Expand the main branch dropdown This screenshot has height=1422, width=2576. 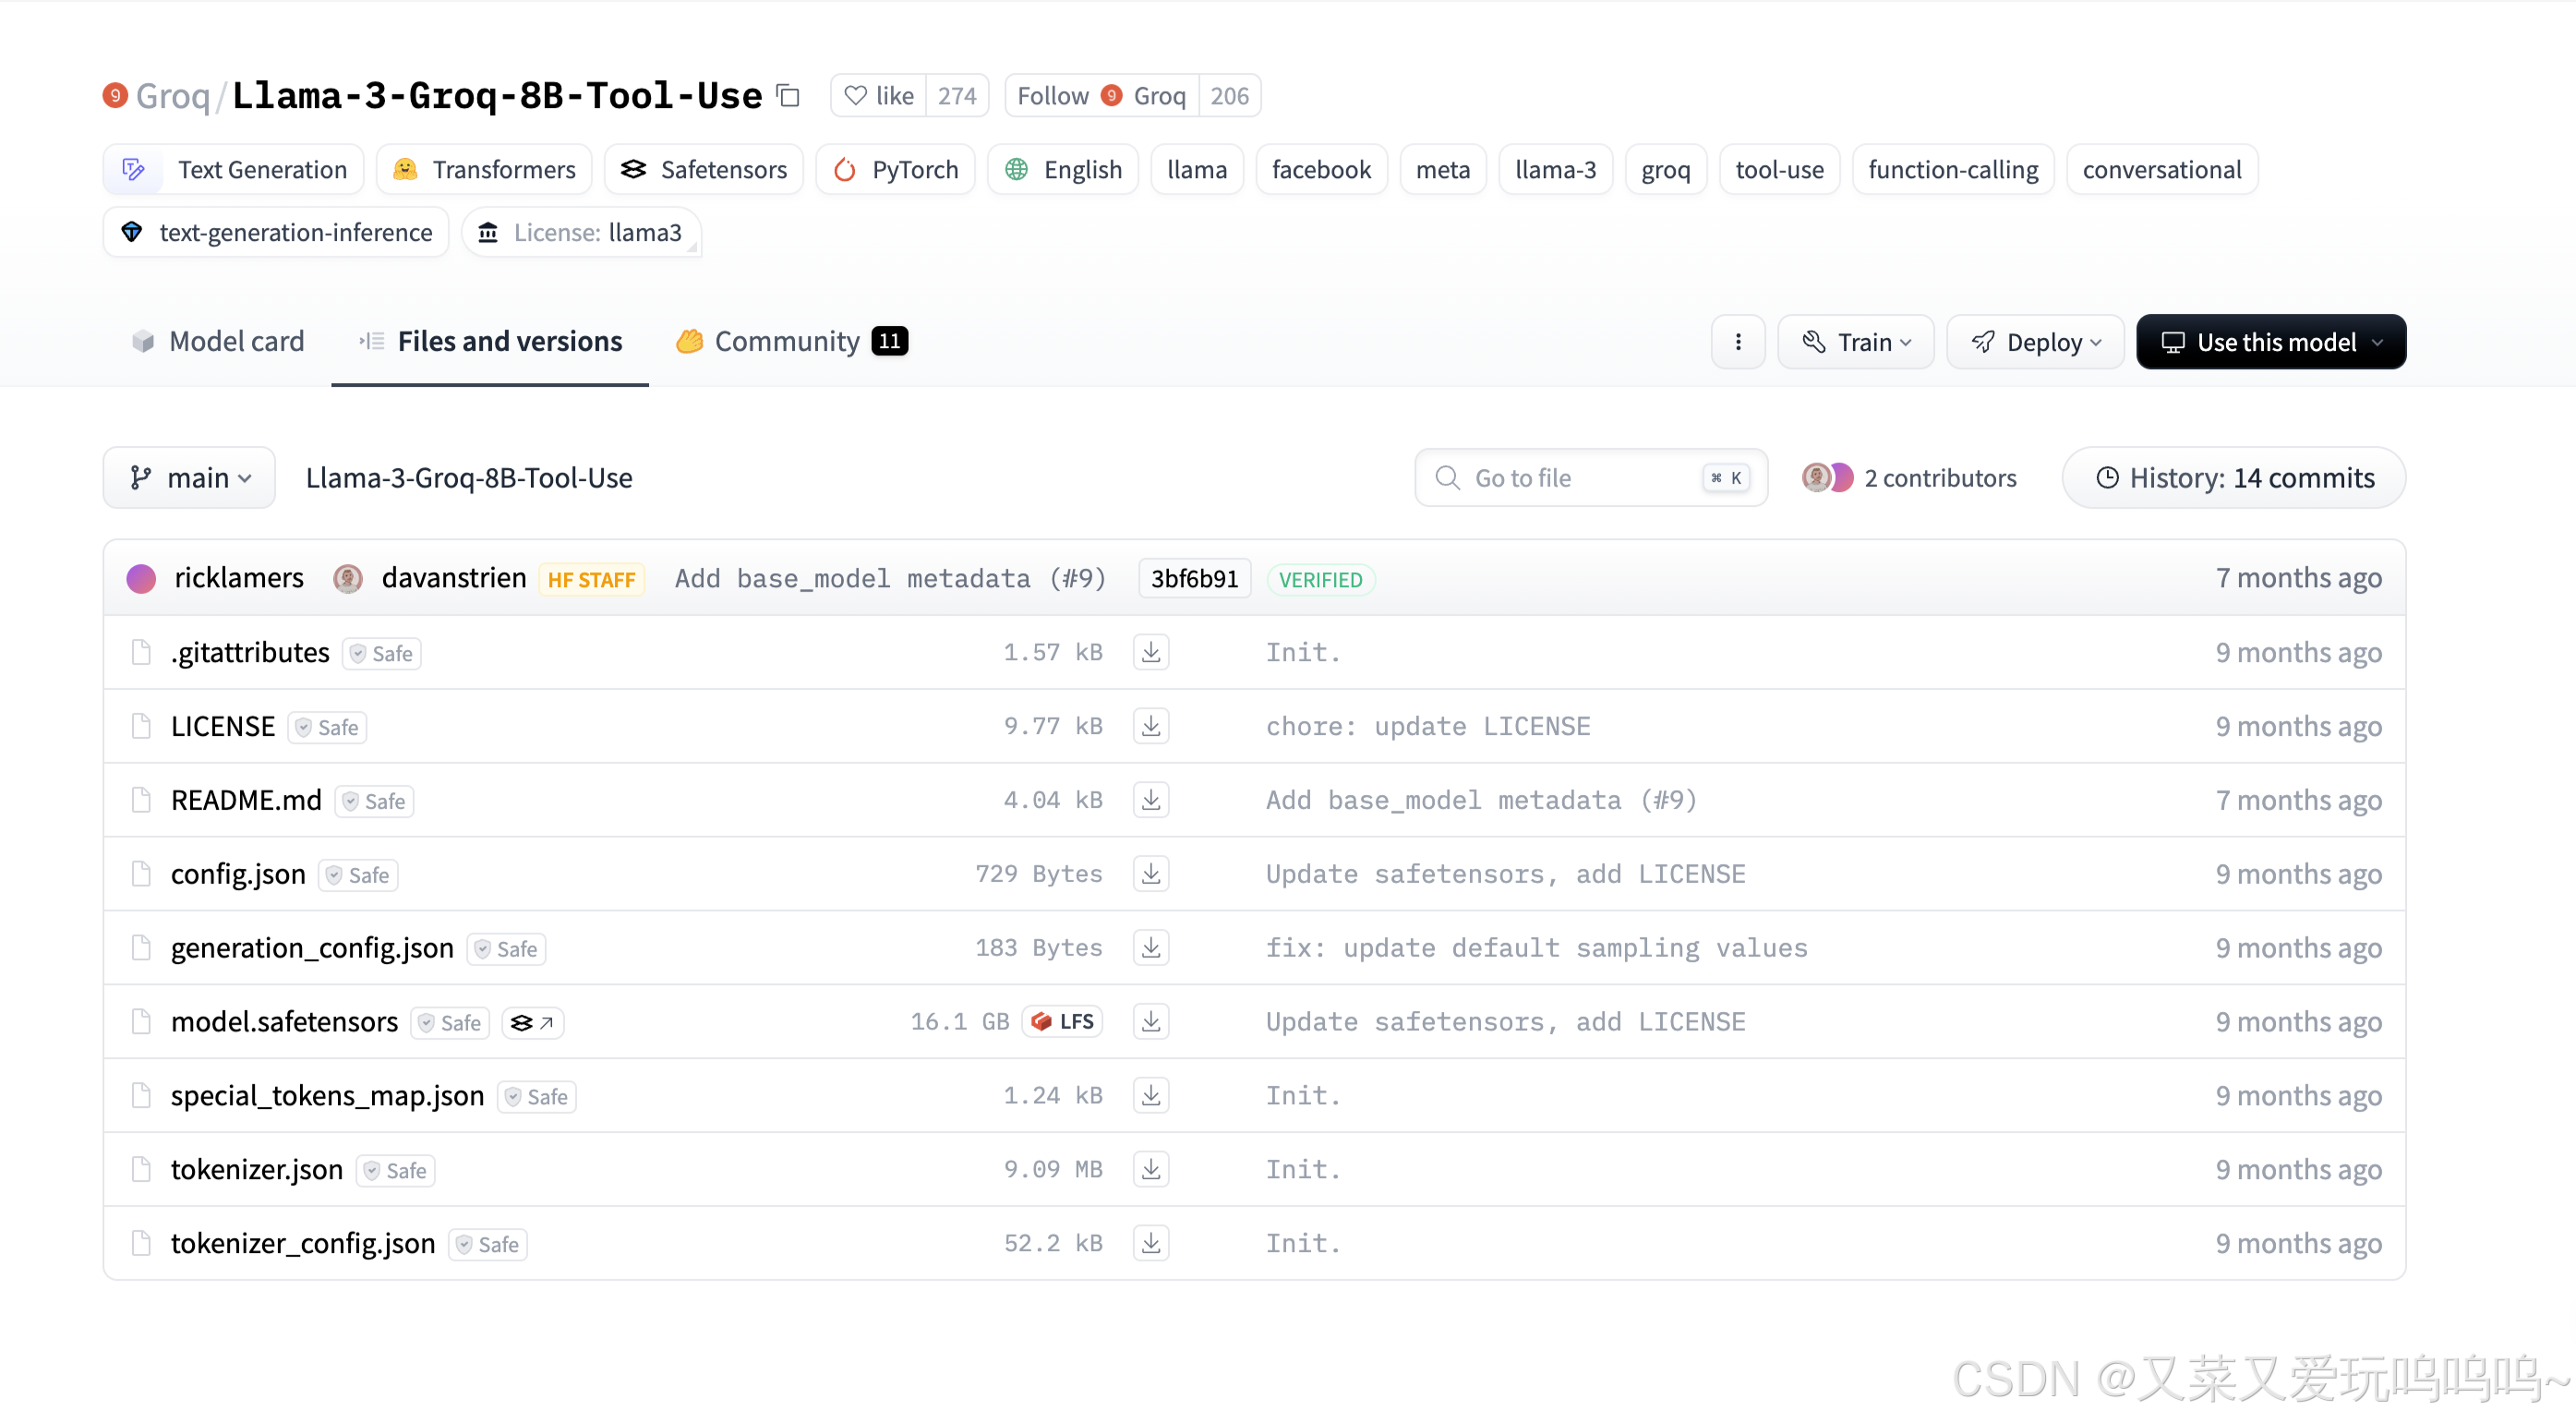coord(189,478)
